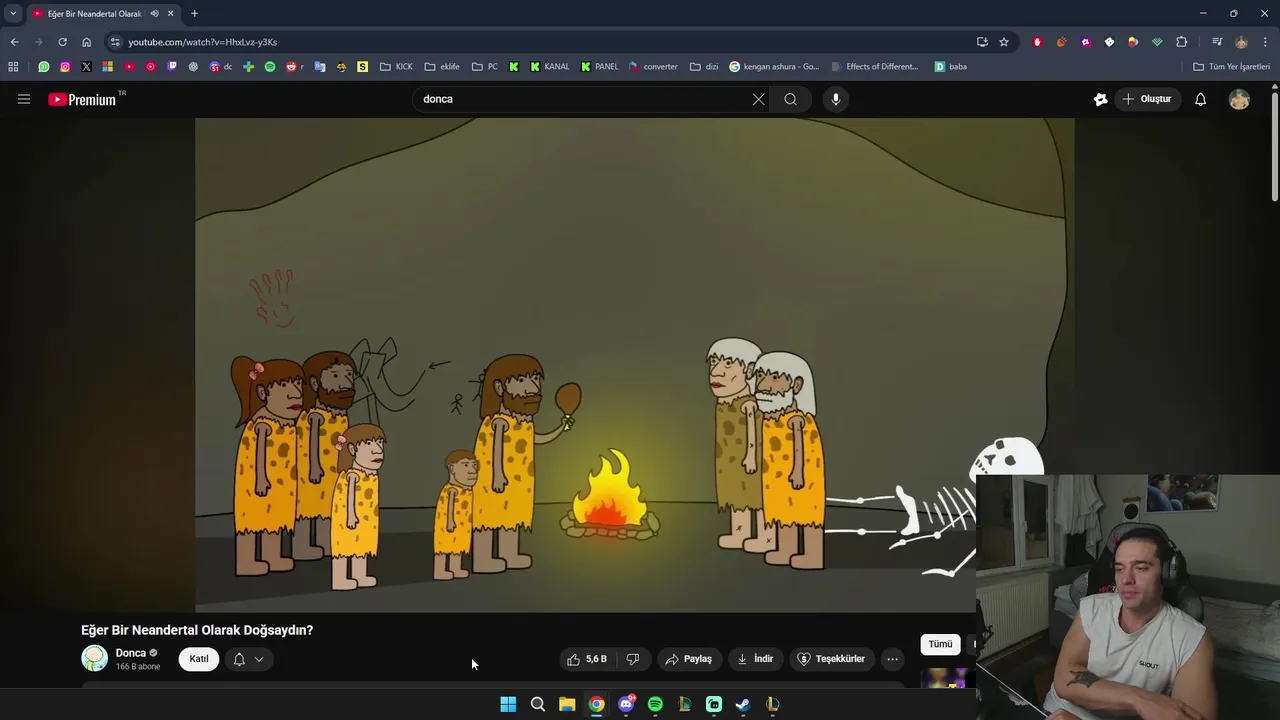
Task: Open the YouTube account avatar menu
Action: tap(1239, 99)
